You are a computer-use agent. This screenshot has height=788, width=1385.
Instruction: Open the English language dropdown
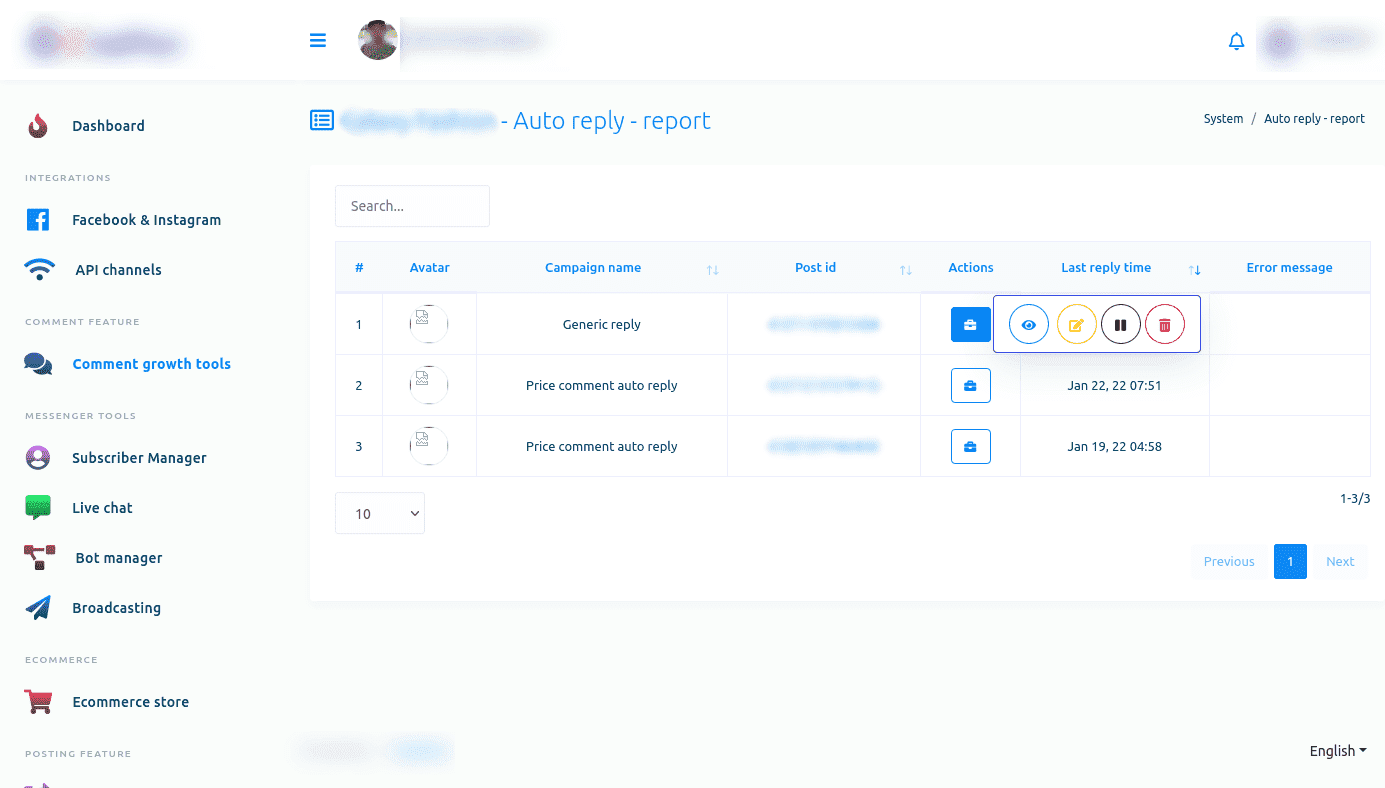[x=1337, y=751]
